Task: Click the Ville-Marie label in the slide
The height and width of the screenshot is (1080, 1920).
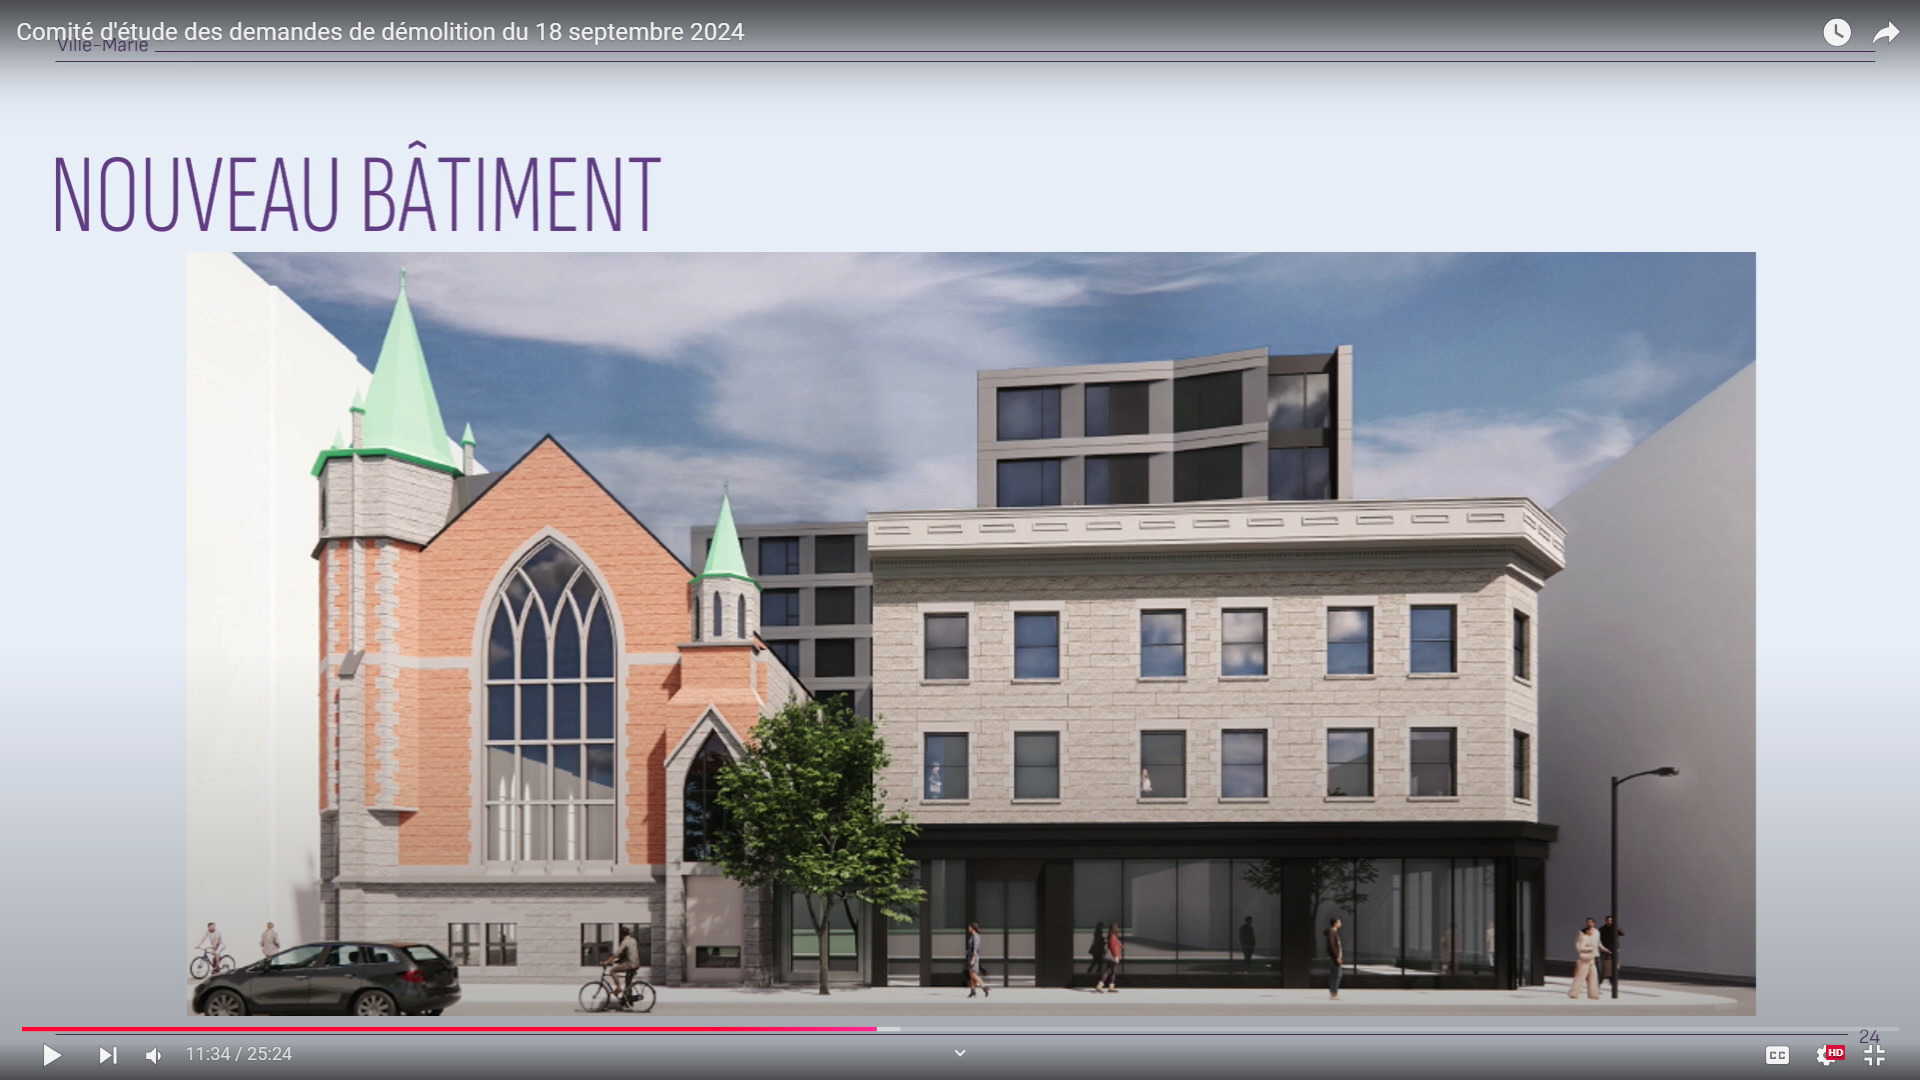Action: tap(103, 46)
